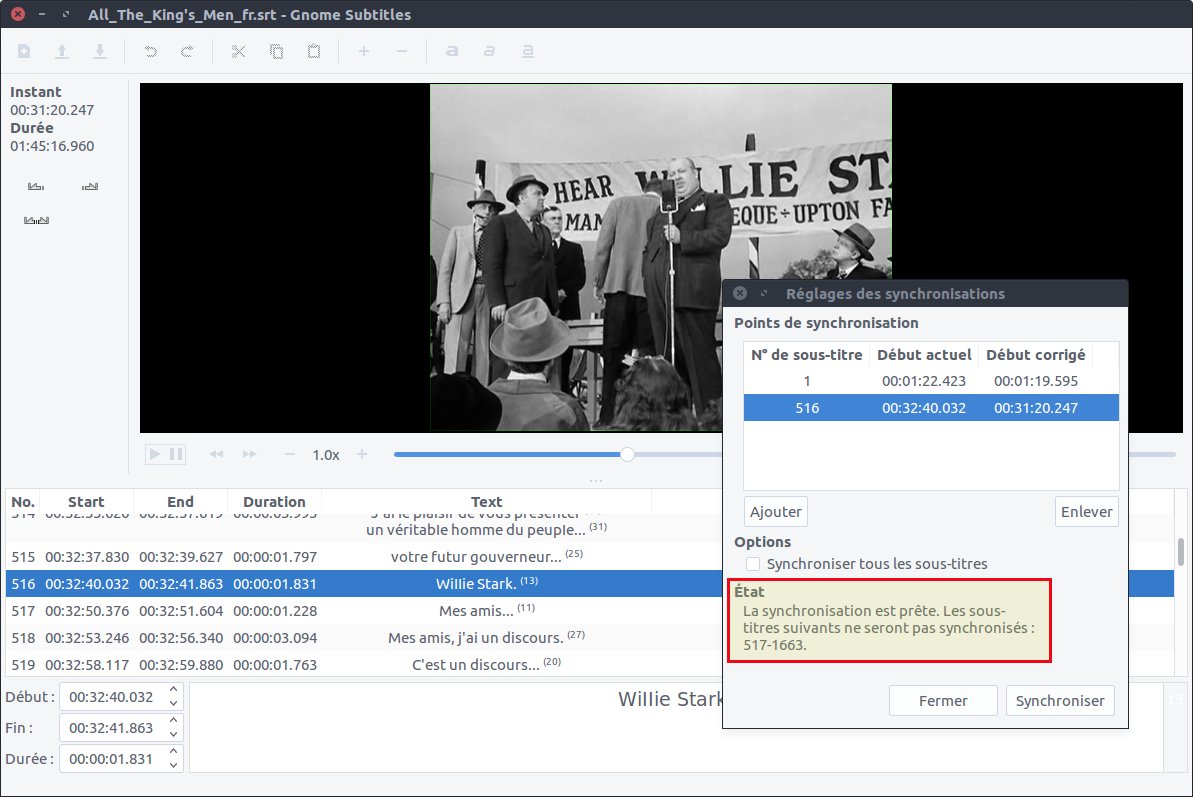
Task: Click the Fin time input field
Action: [111, 729]
